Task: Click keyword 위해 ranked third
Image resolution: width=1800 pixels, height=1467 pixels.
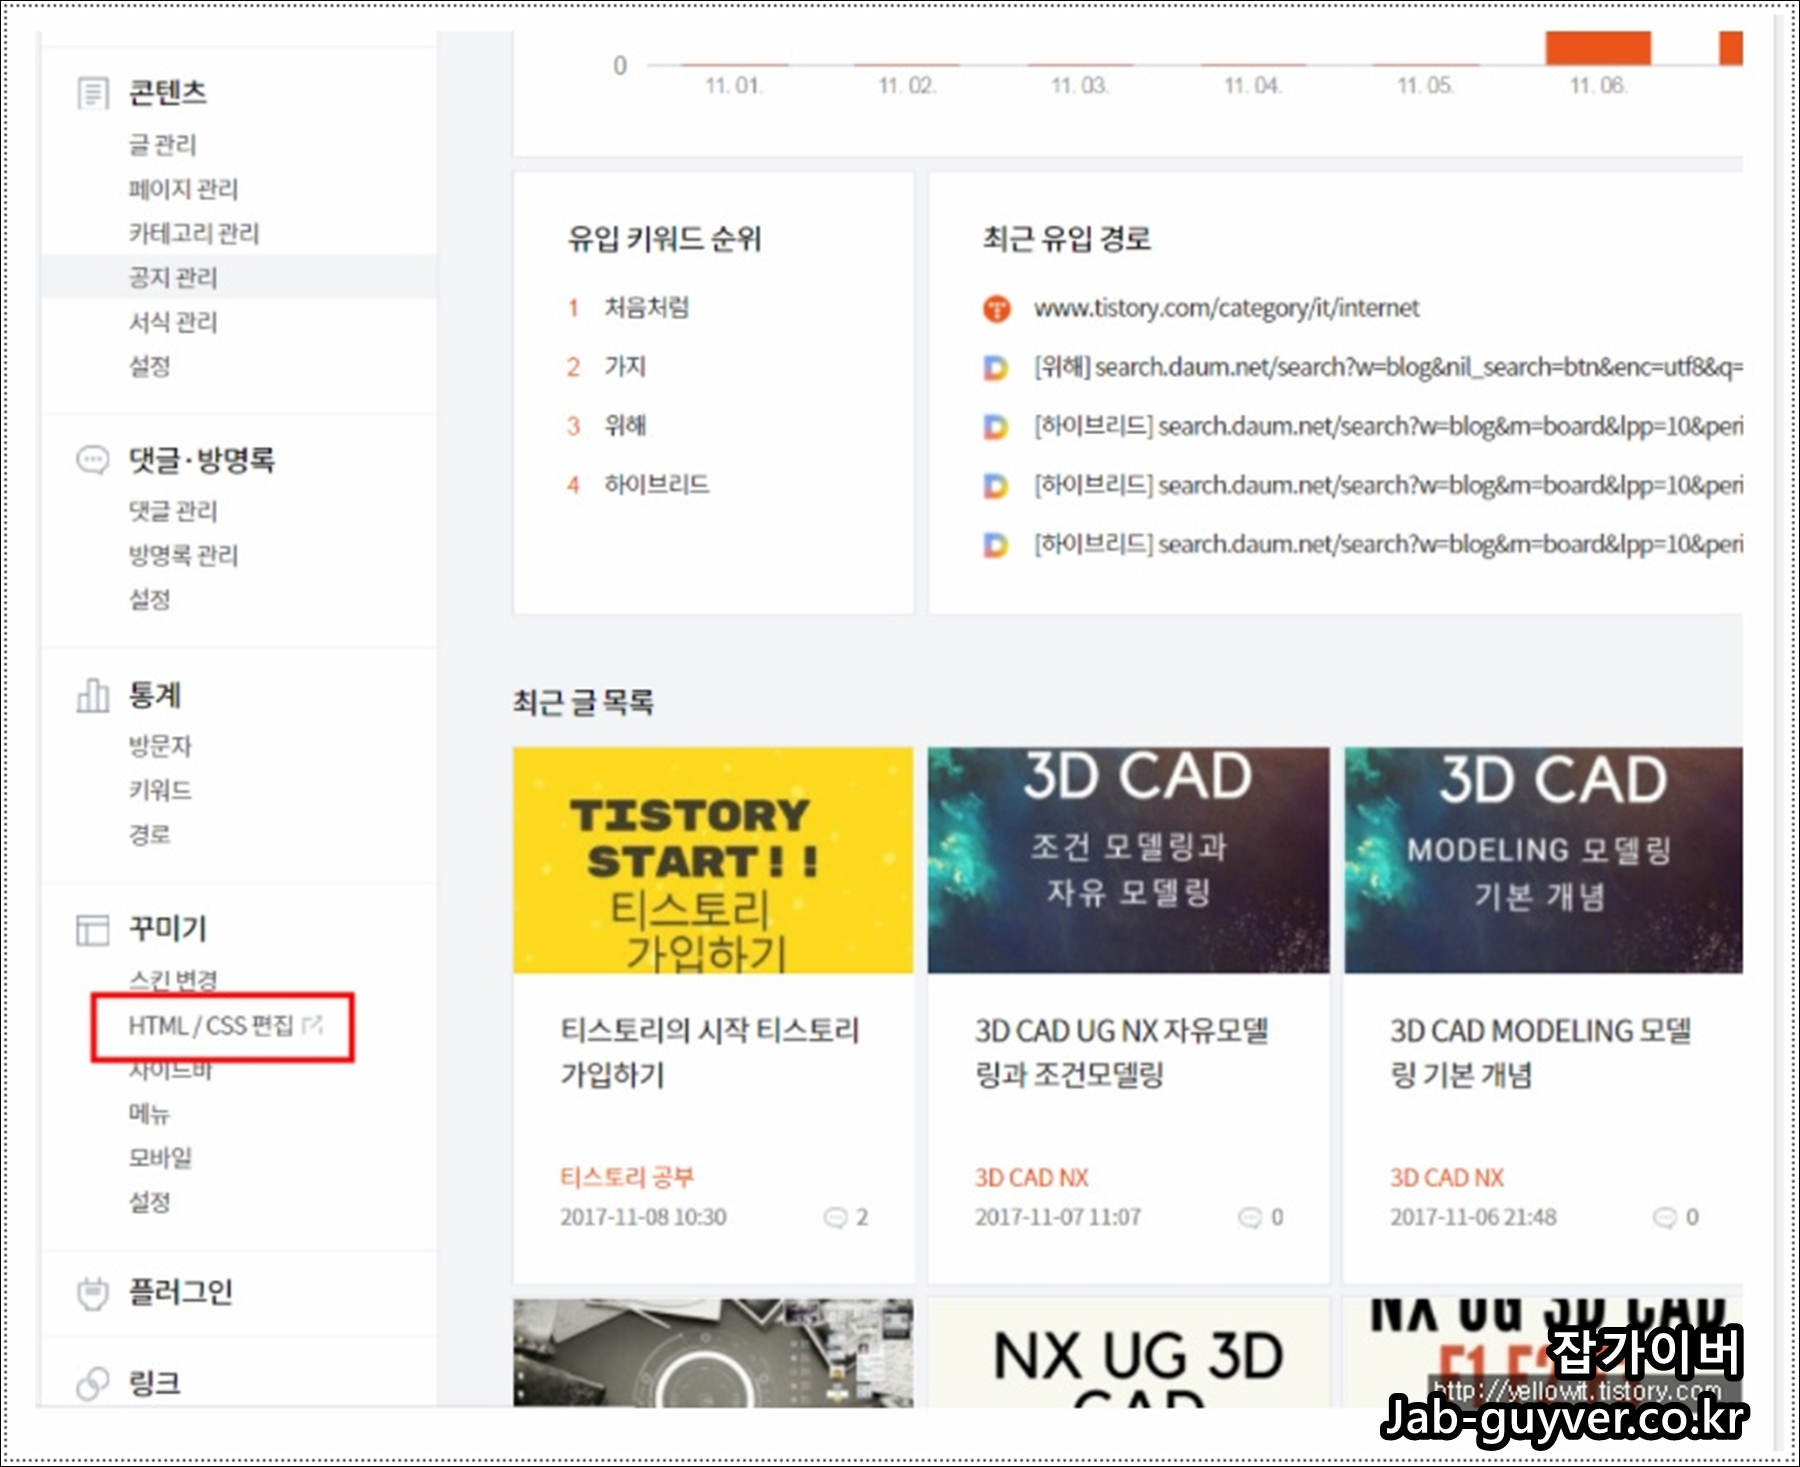Action: tap(625, 425)
